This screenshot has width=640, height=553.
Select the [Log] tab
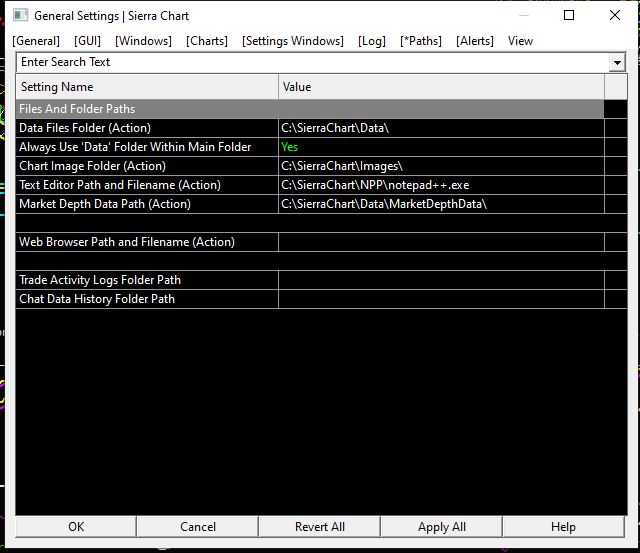372,41
